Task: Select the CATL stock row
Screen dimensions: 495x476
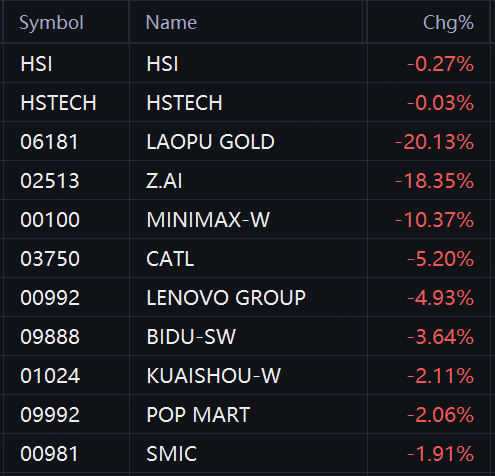Action: 247,259
